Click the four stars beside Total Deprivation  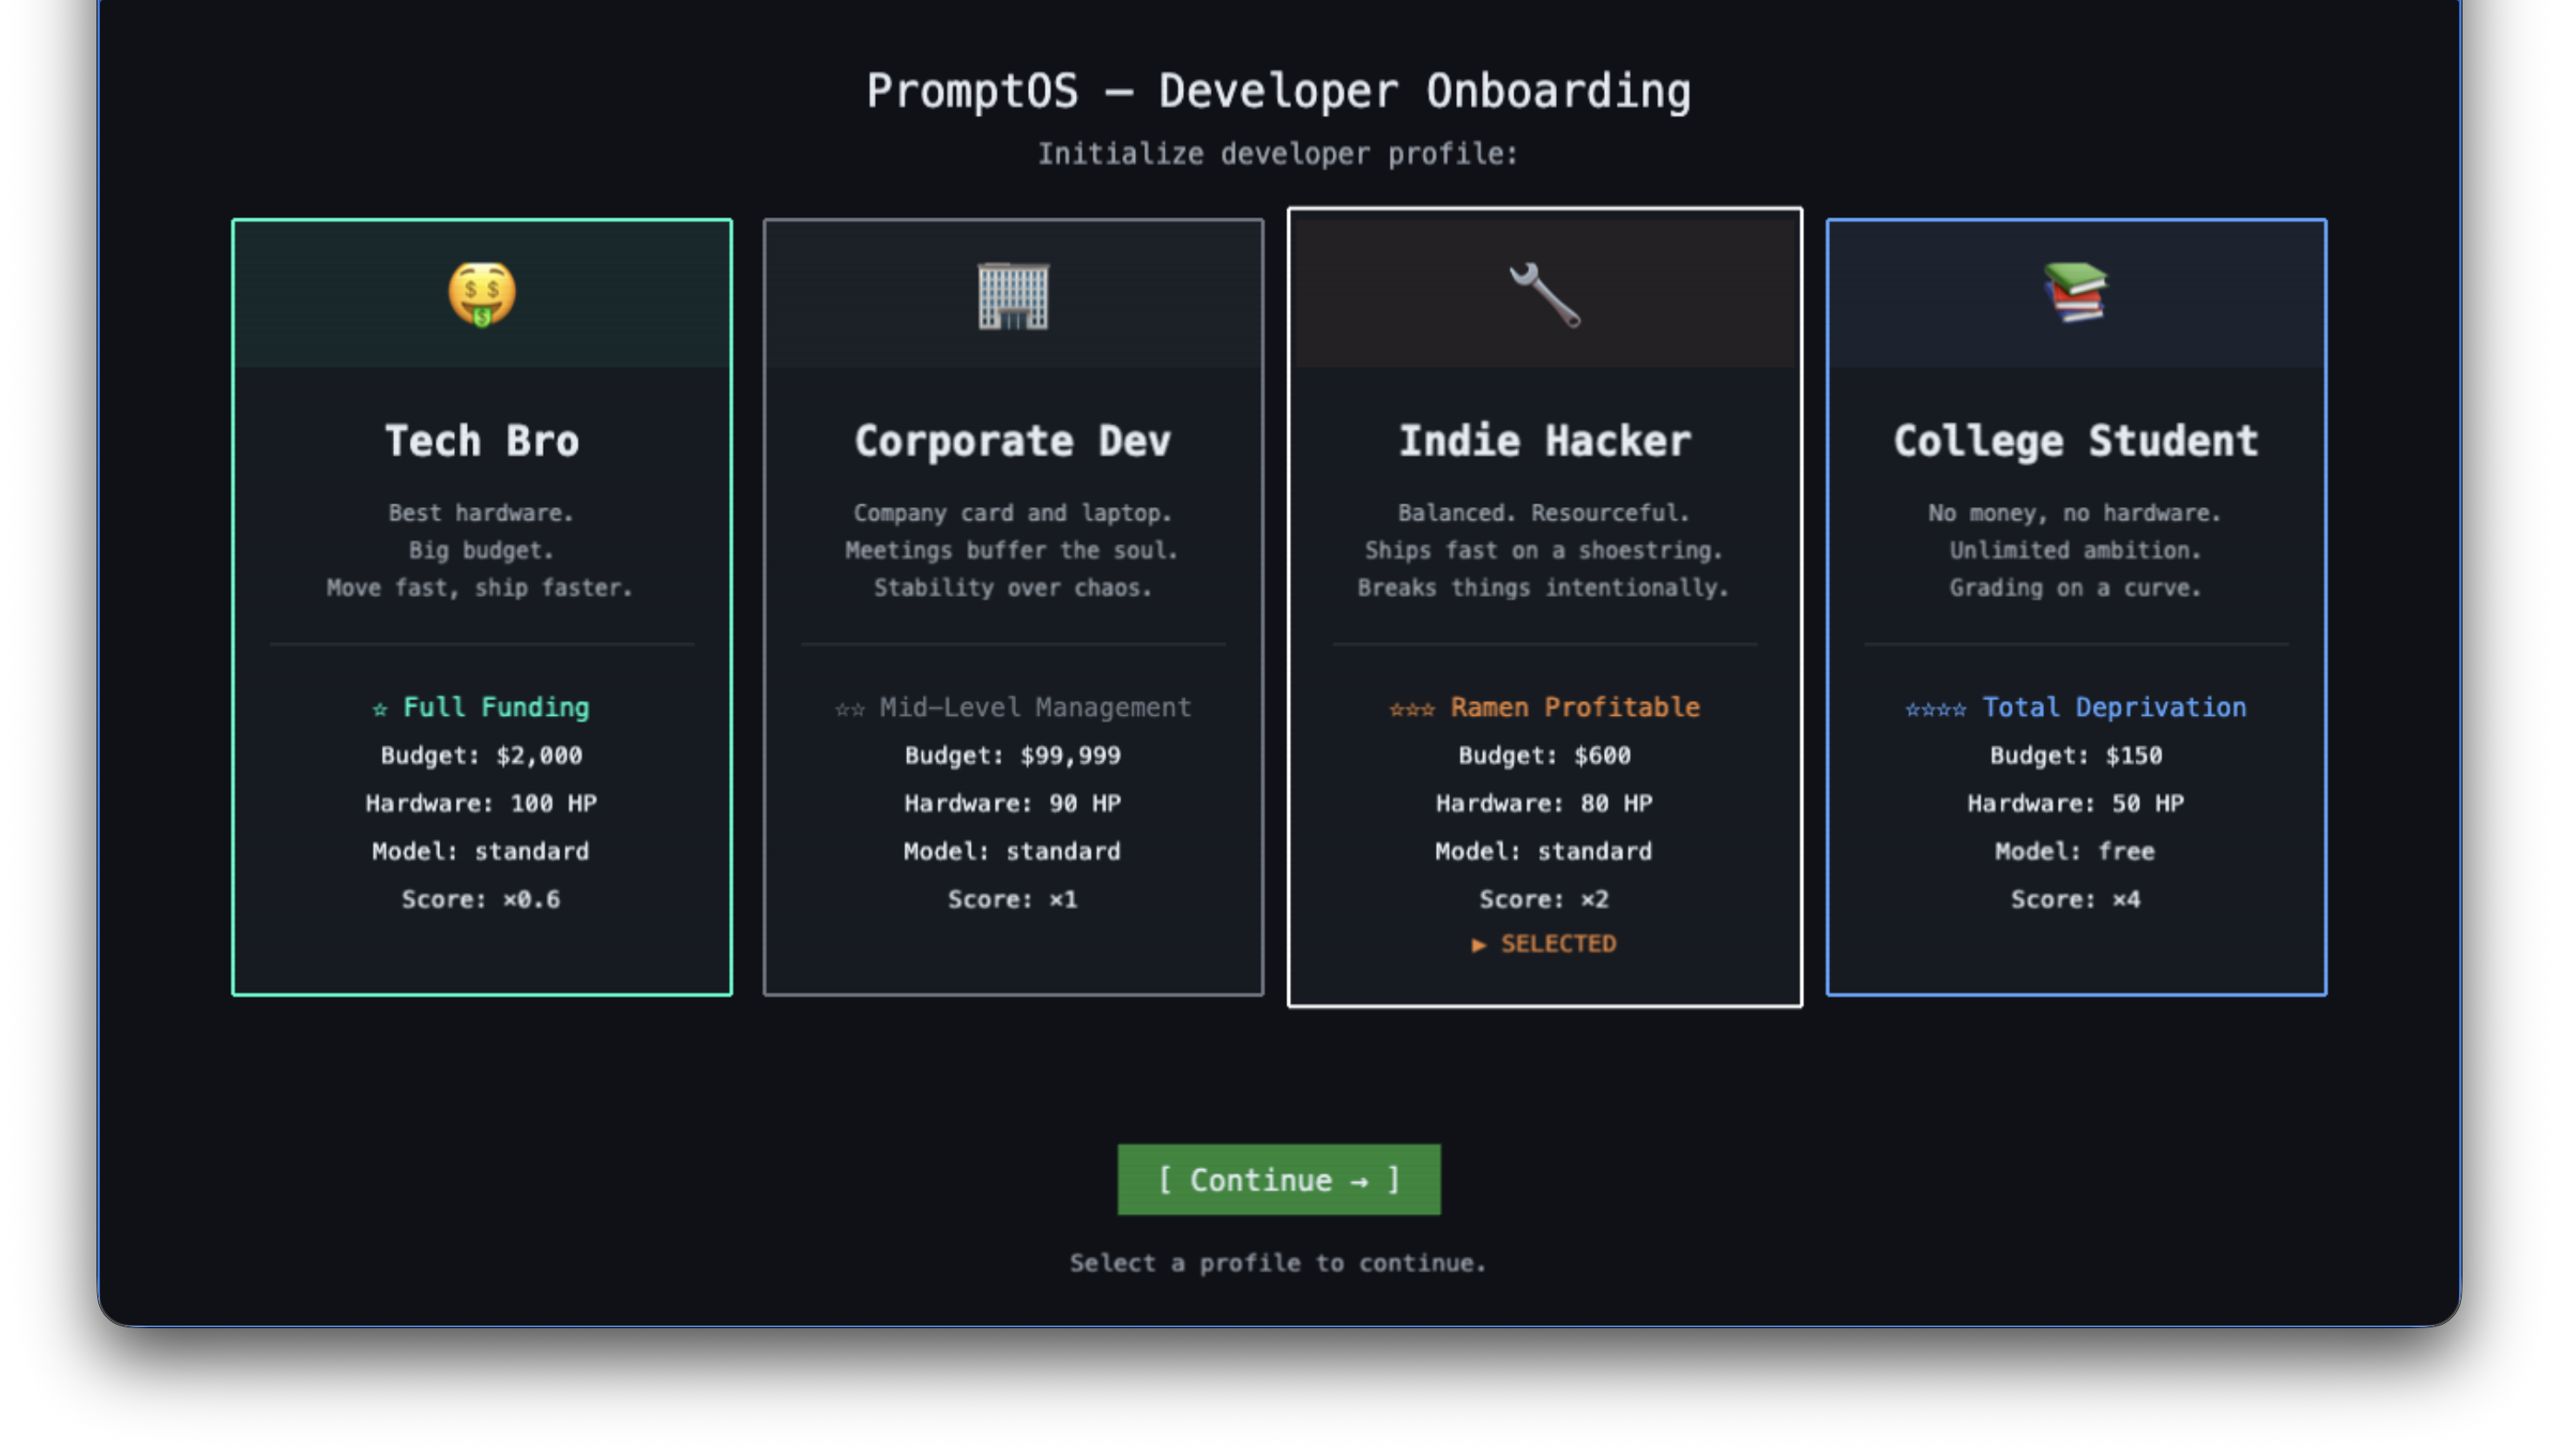click(x=1935, y=709)
